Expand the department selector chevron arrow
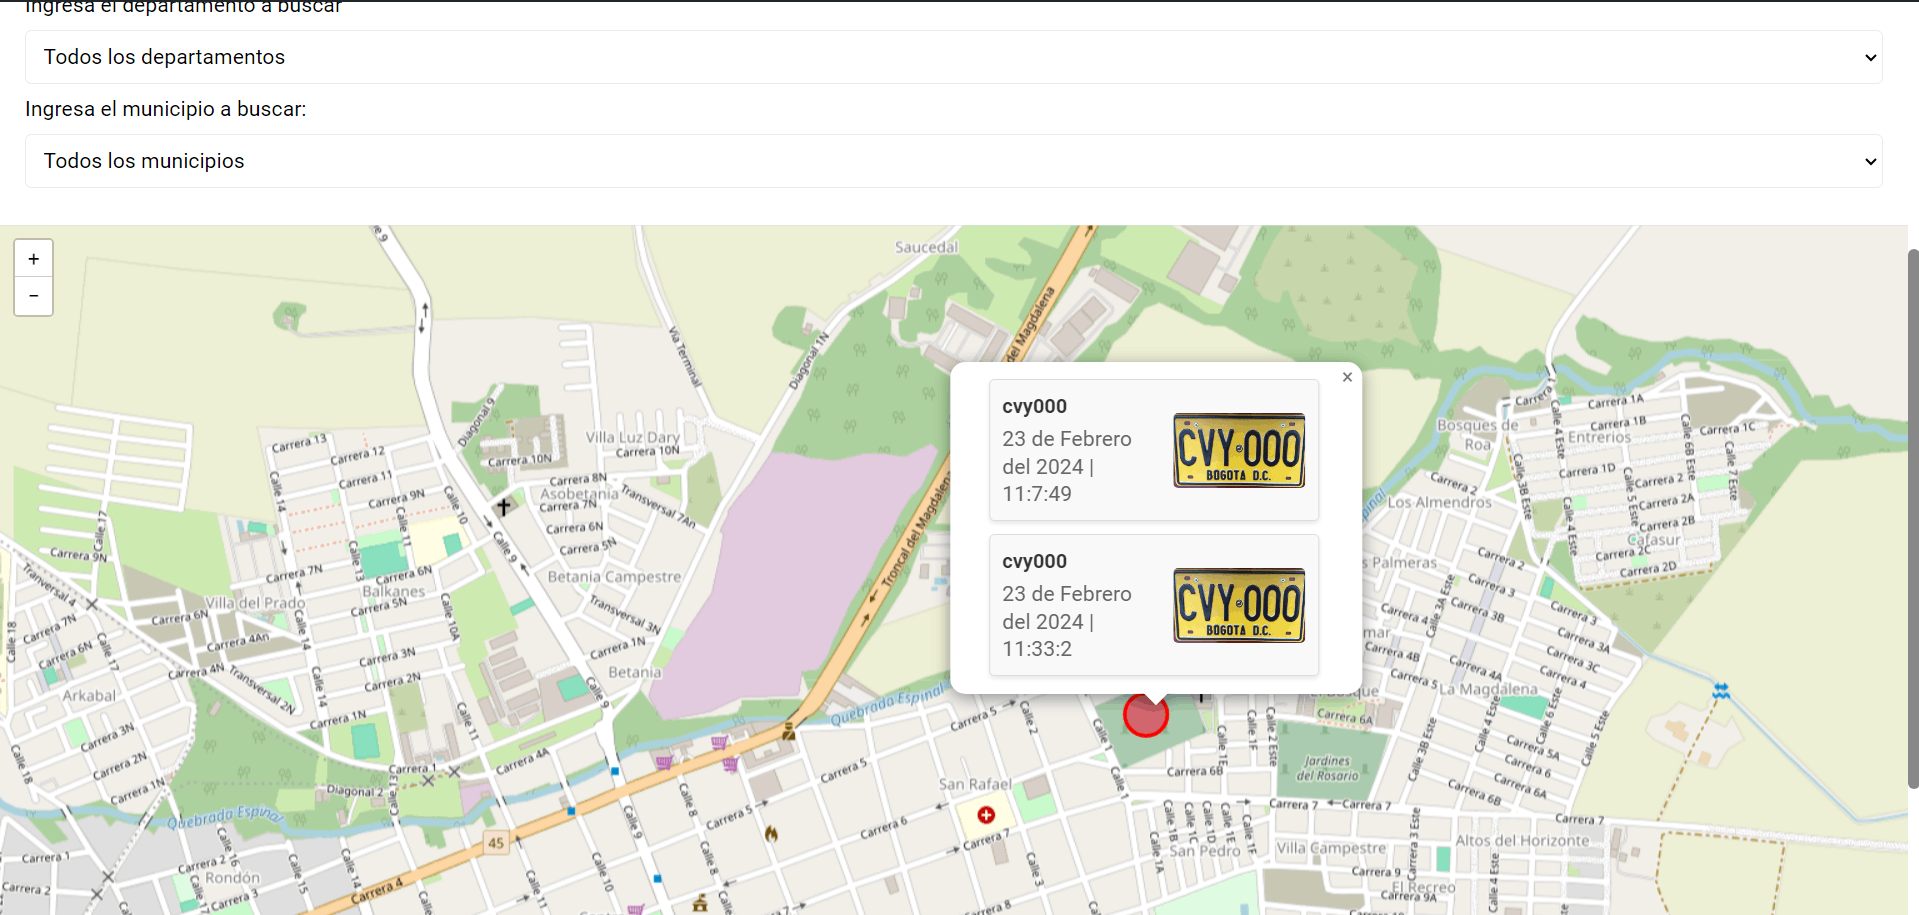The width and height of the screenshot is (1919, 915). pos(1869,57)
